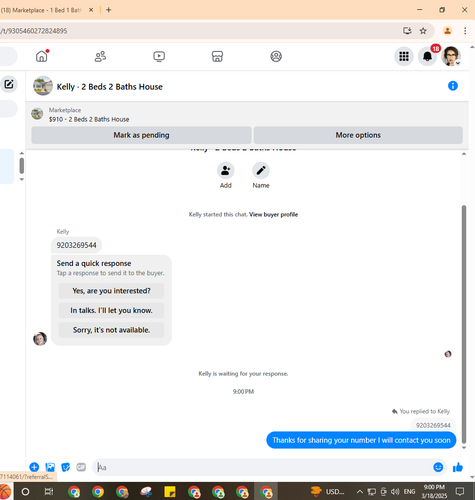Open Sticky Notes on the taskbar

point(170,492)
